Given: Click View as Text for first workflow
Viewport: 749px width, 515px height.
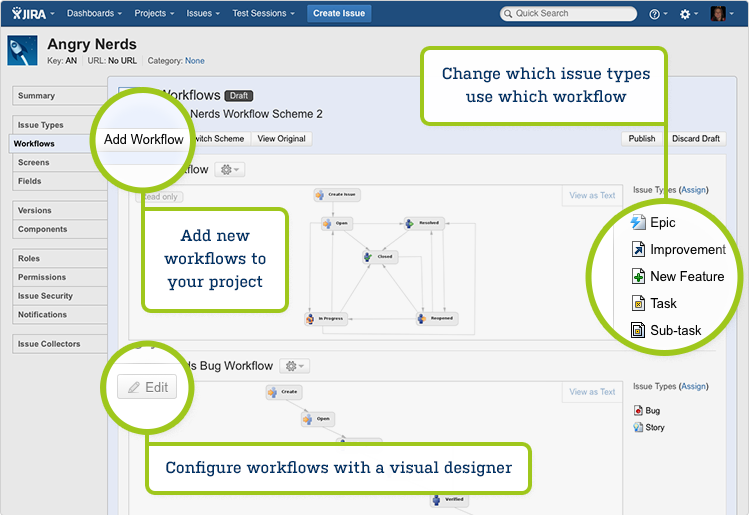Looking at the screenshot, I should coord(592,195).
